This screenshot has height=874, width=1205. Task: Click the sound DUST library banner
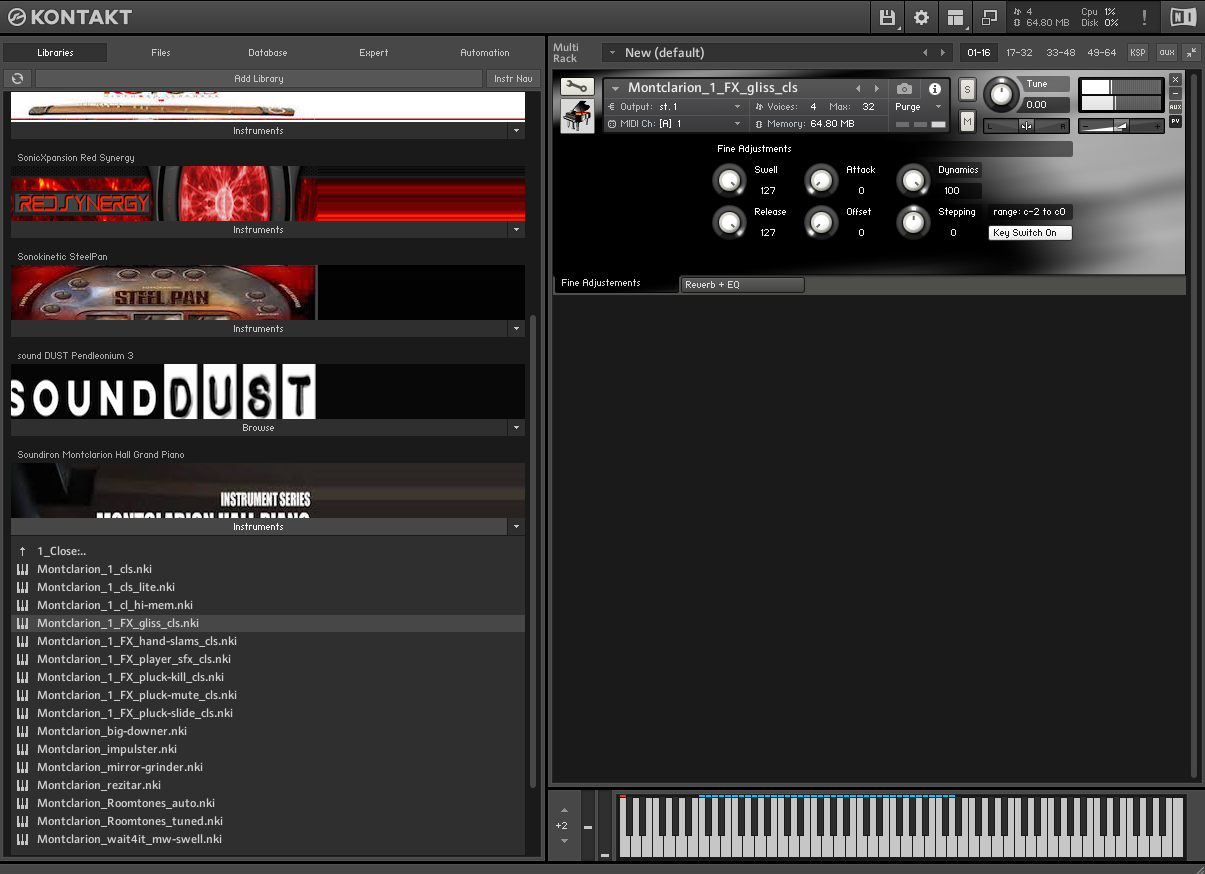[x=268, y=391]
